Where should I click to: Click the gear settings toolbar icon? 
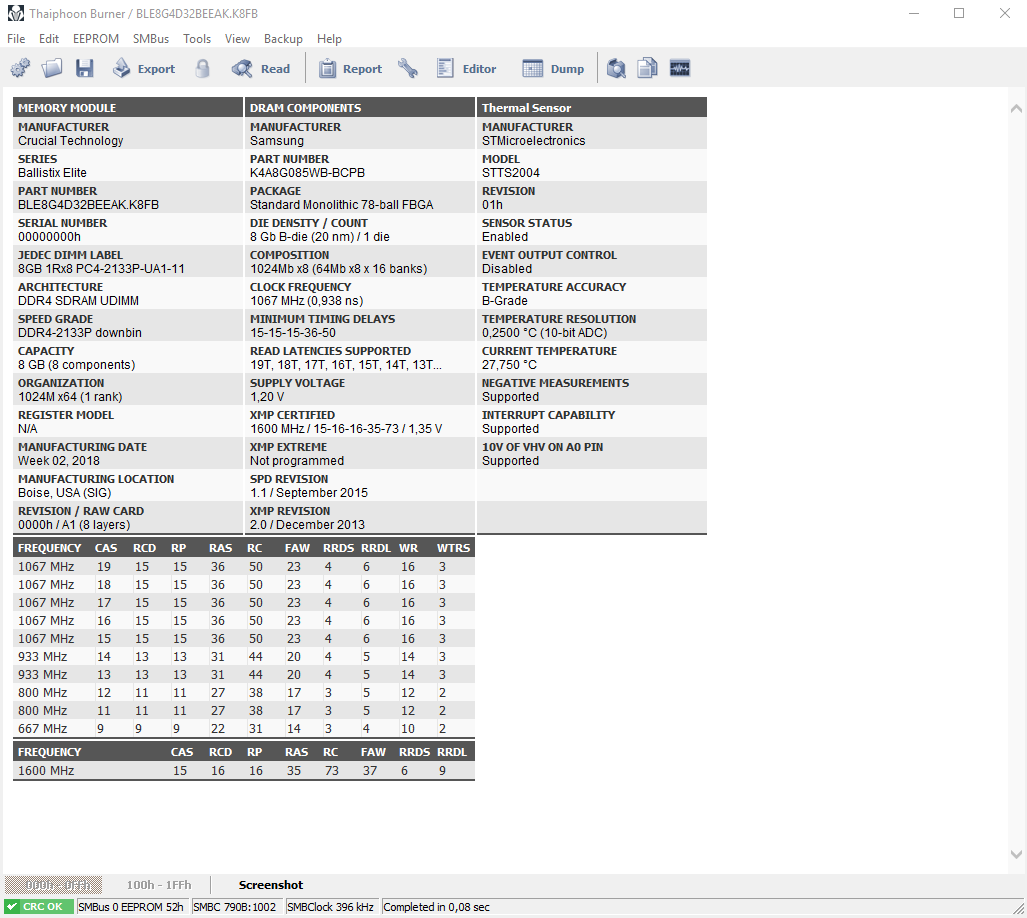point(20,68)
